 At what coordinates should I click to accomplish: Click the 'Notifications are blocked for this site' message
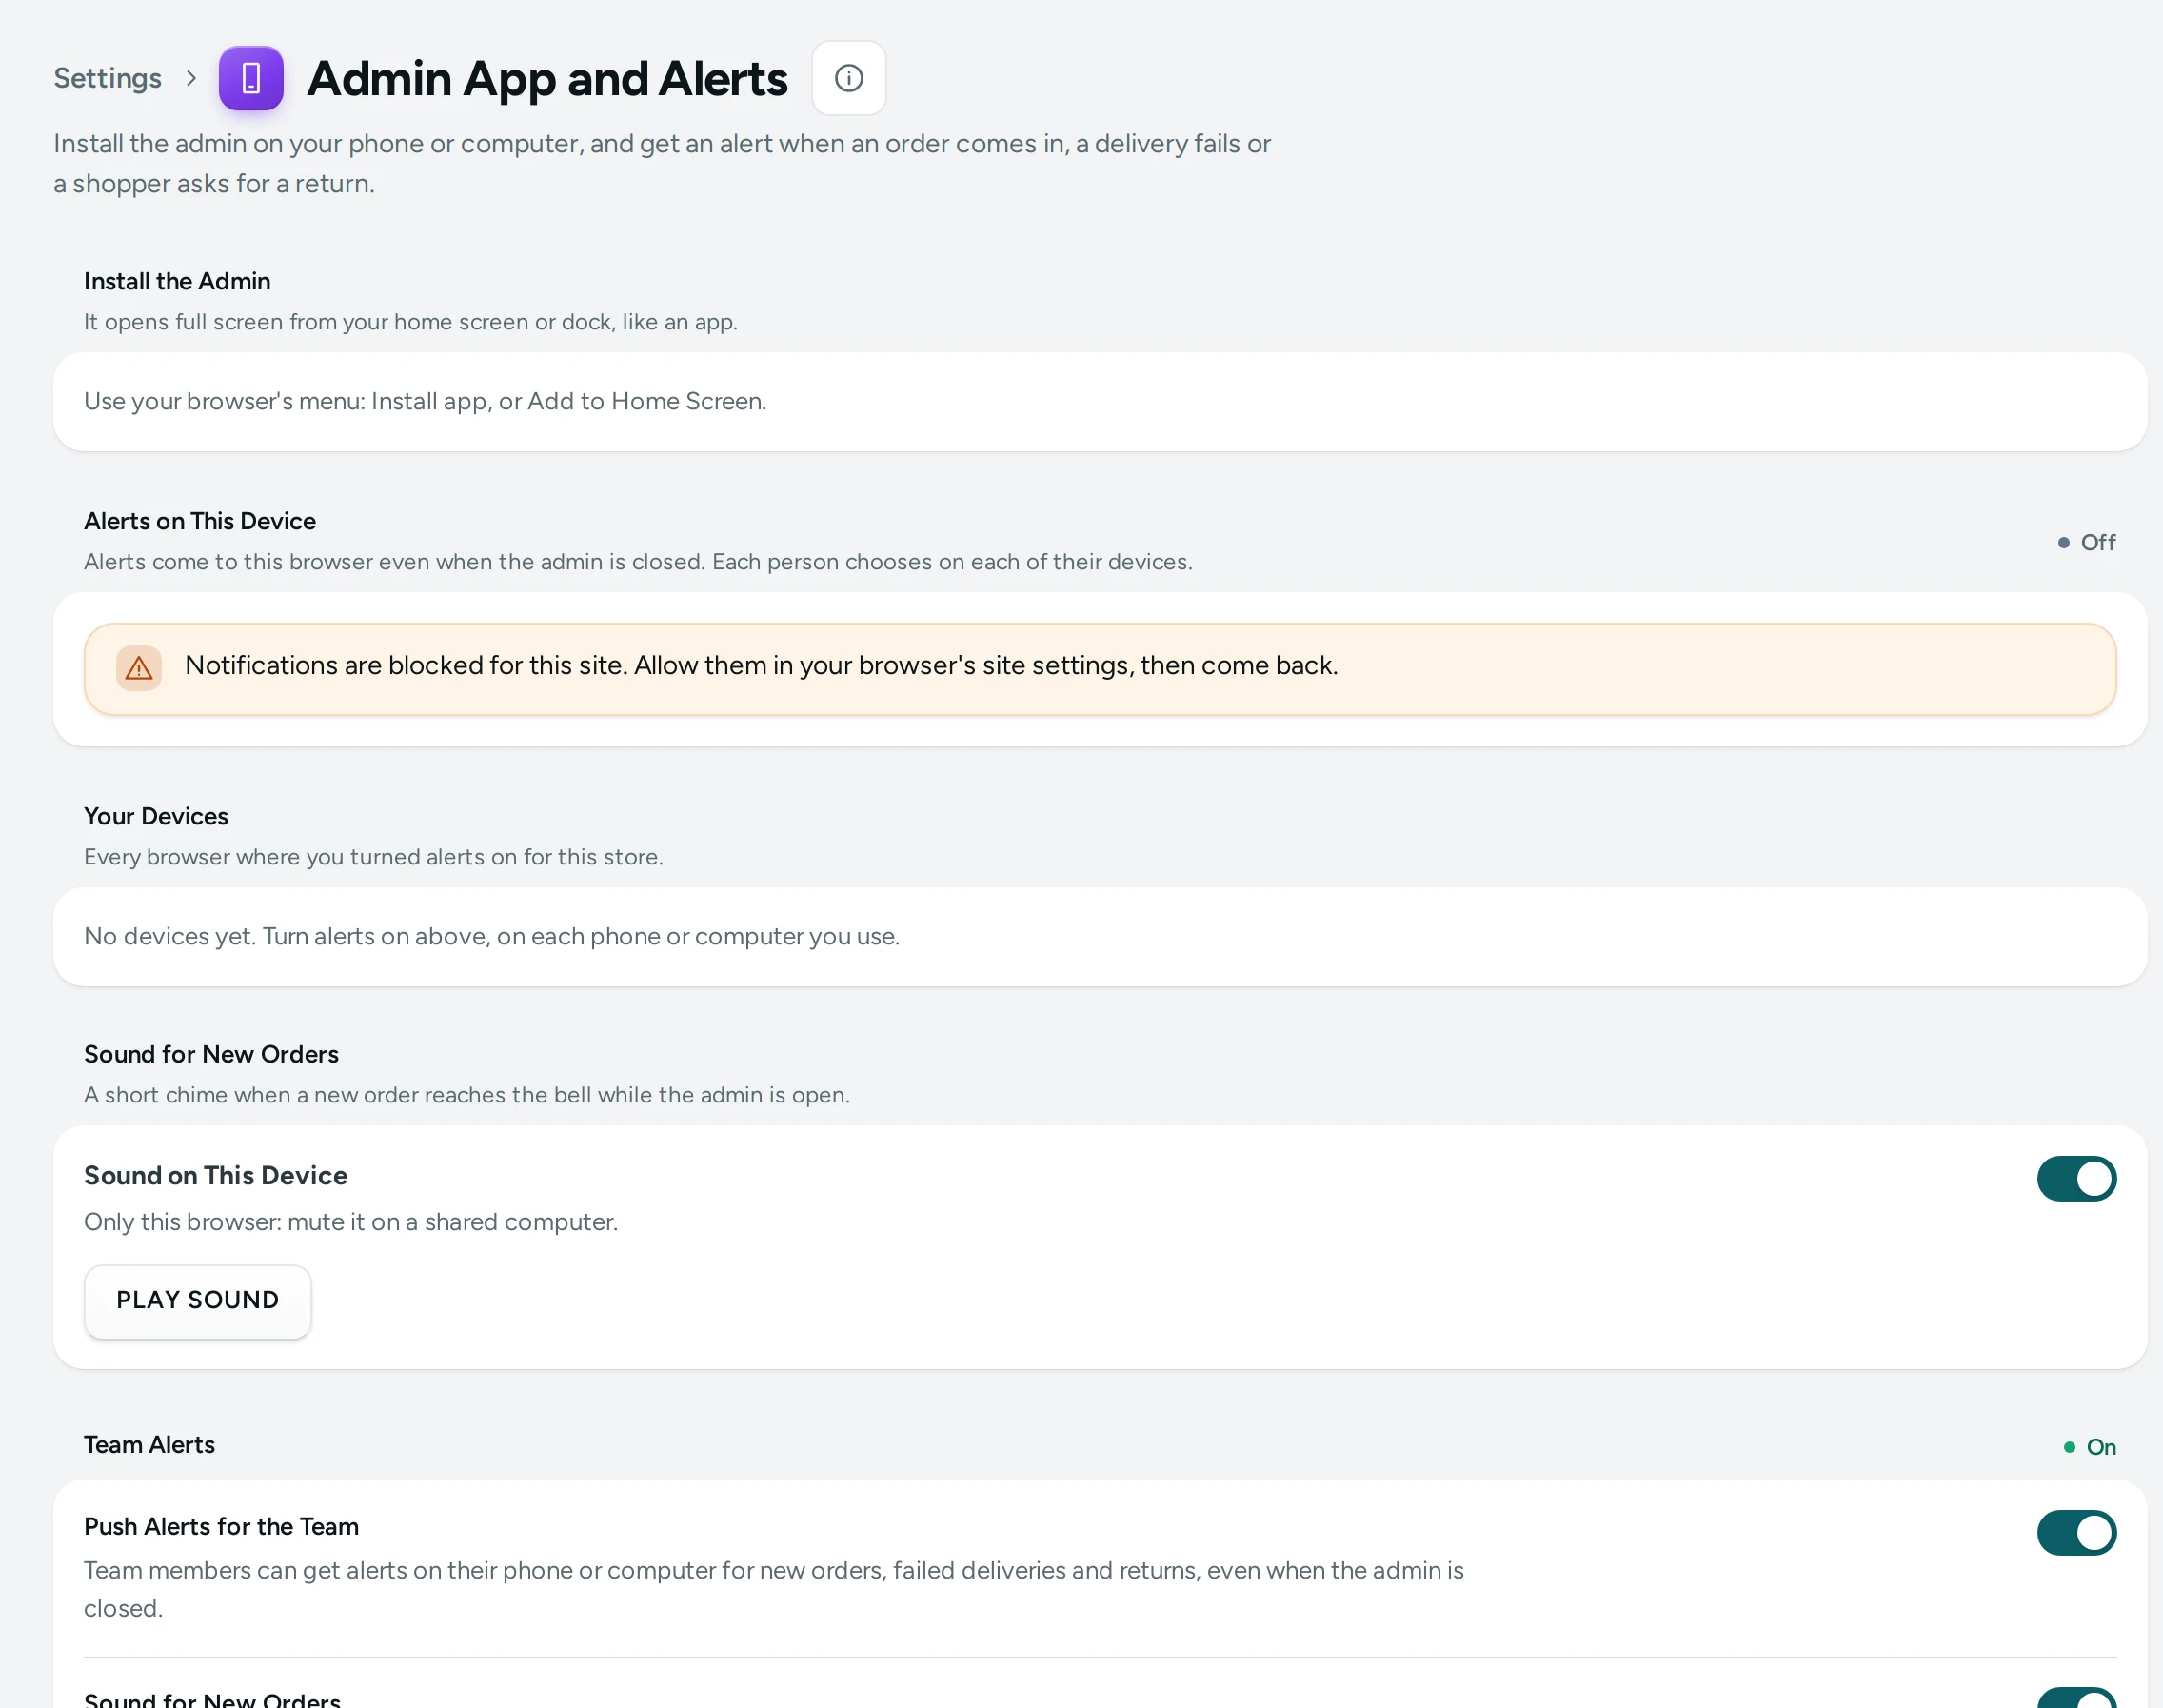click(x=761, y=665)
